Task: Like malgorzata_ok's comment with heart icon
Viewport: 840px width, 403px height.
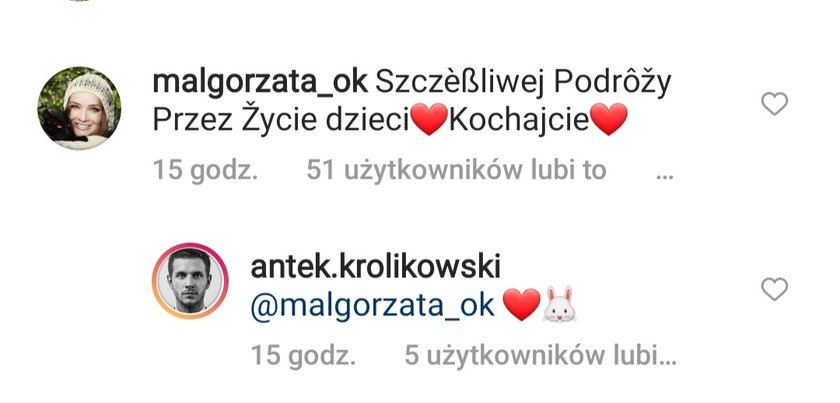Action: click(774, 103)
